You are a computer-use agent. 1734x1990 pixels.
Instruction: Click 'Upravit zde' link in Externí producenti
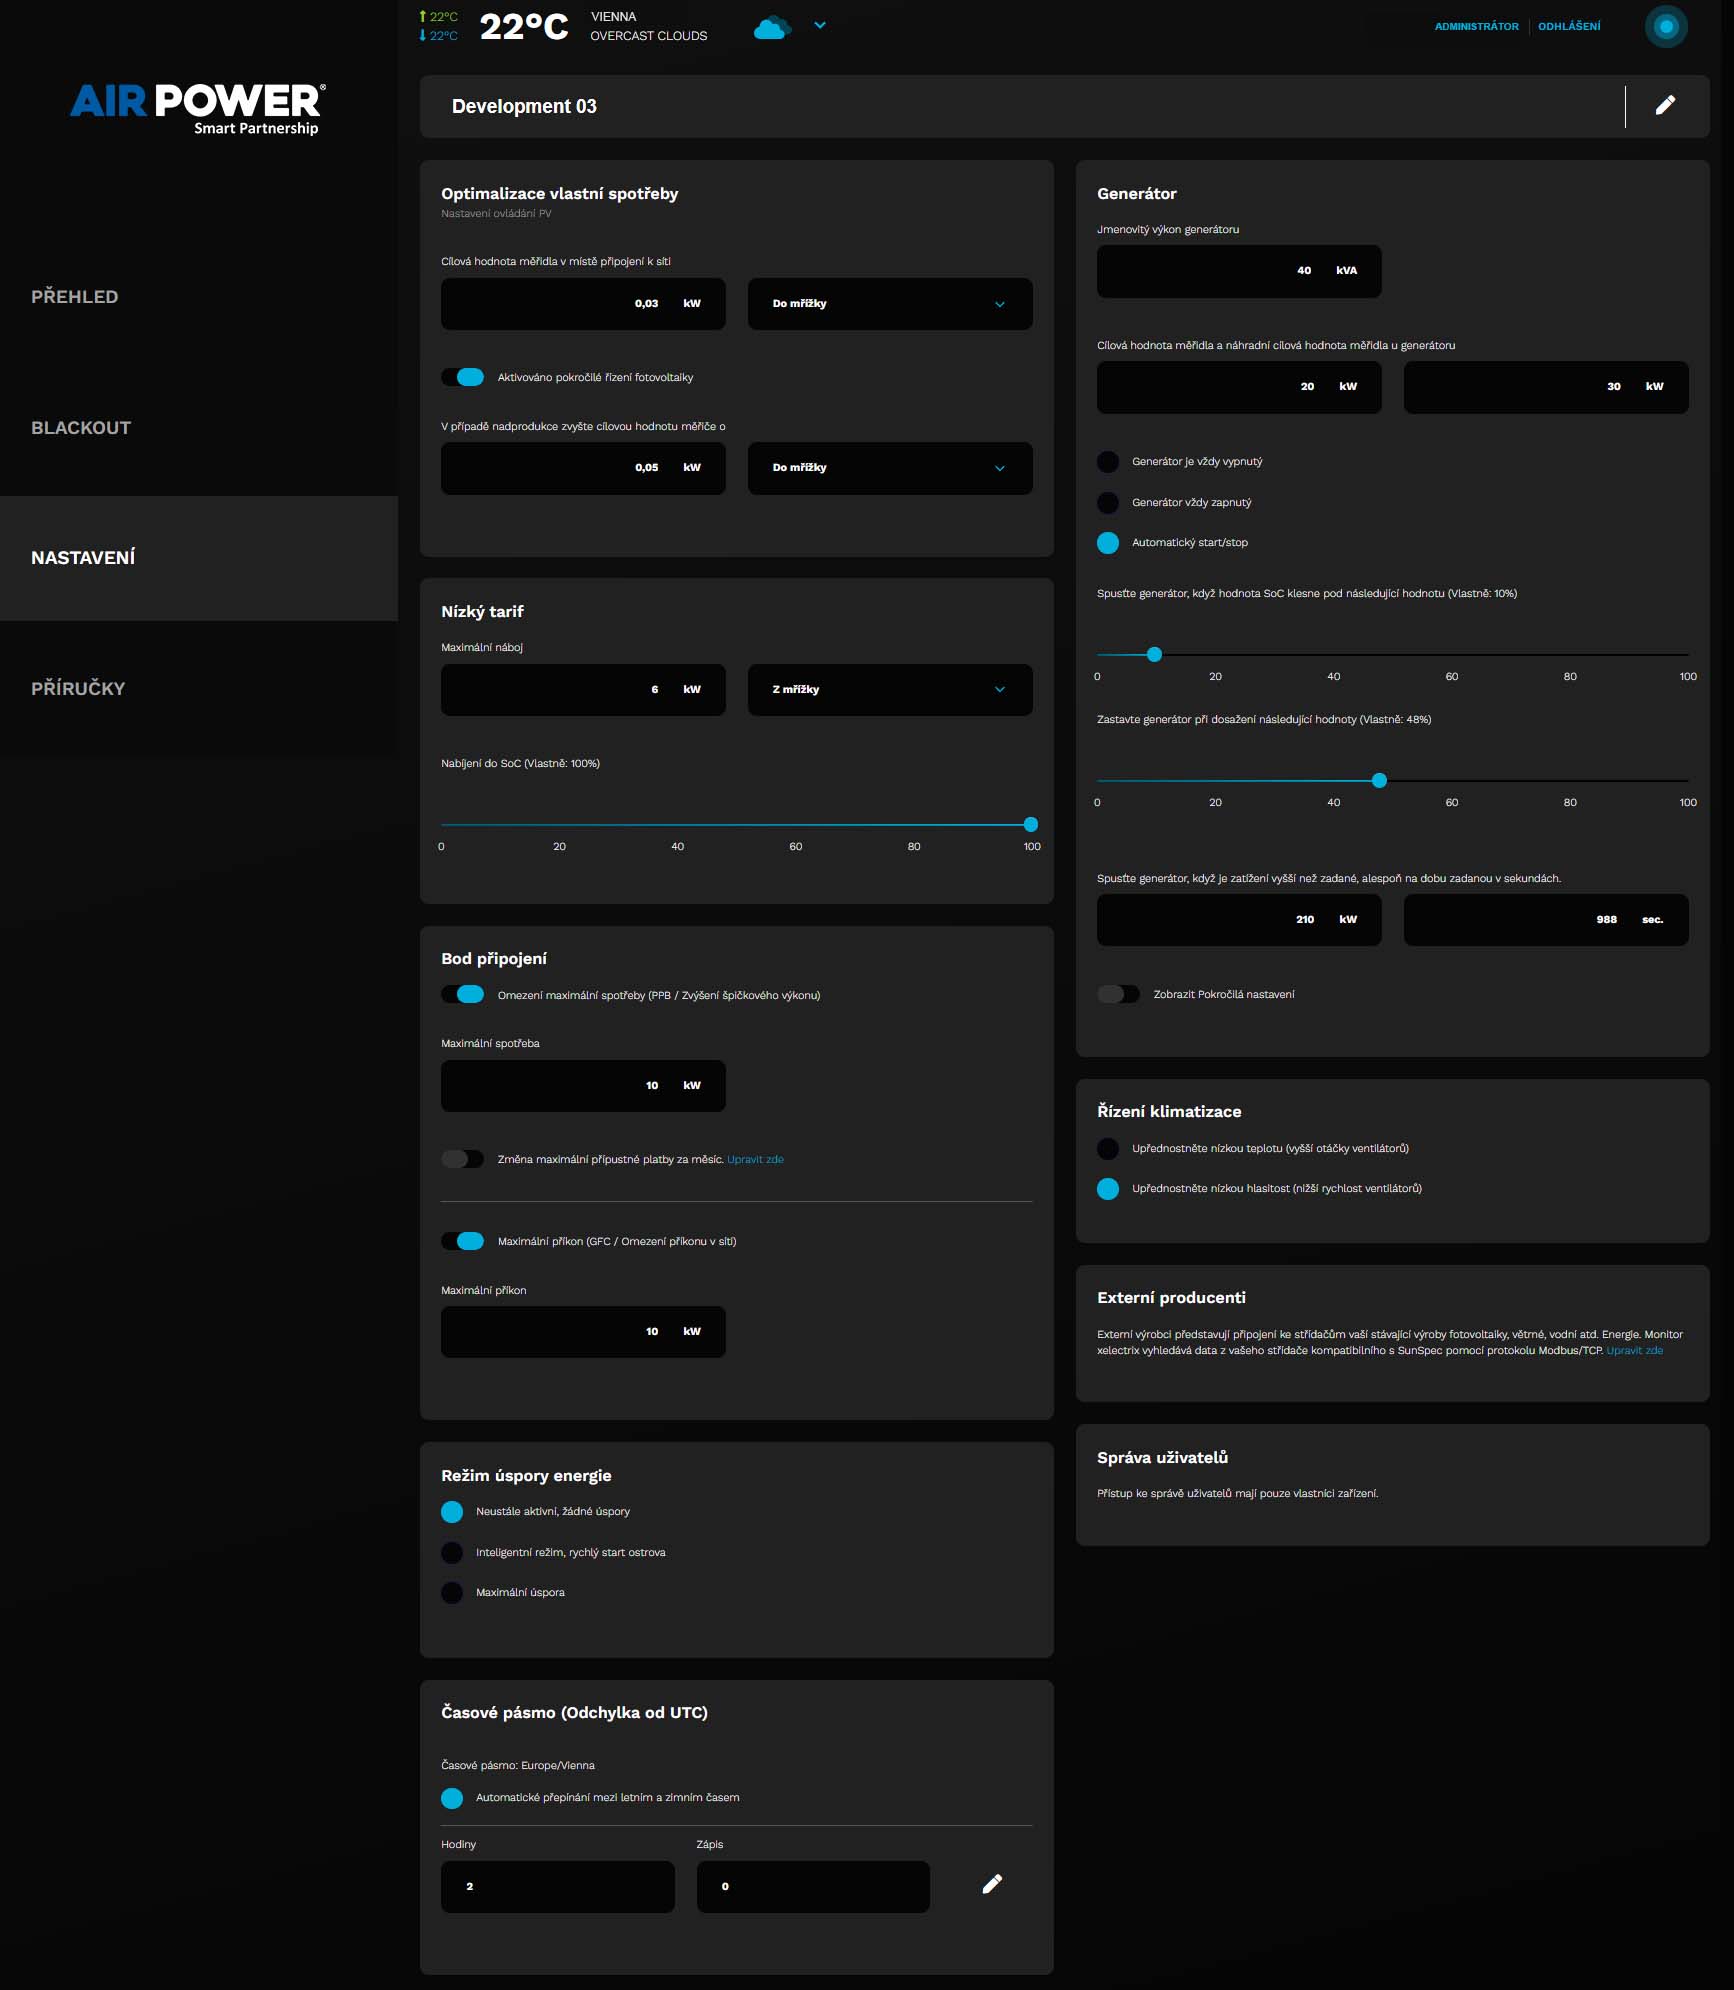pos(1634,1351)
